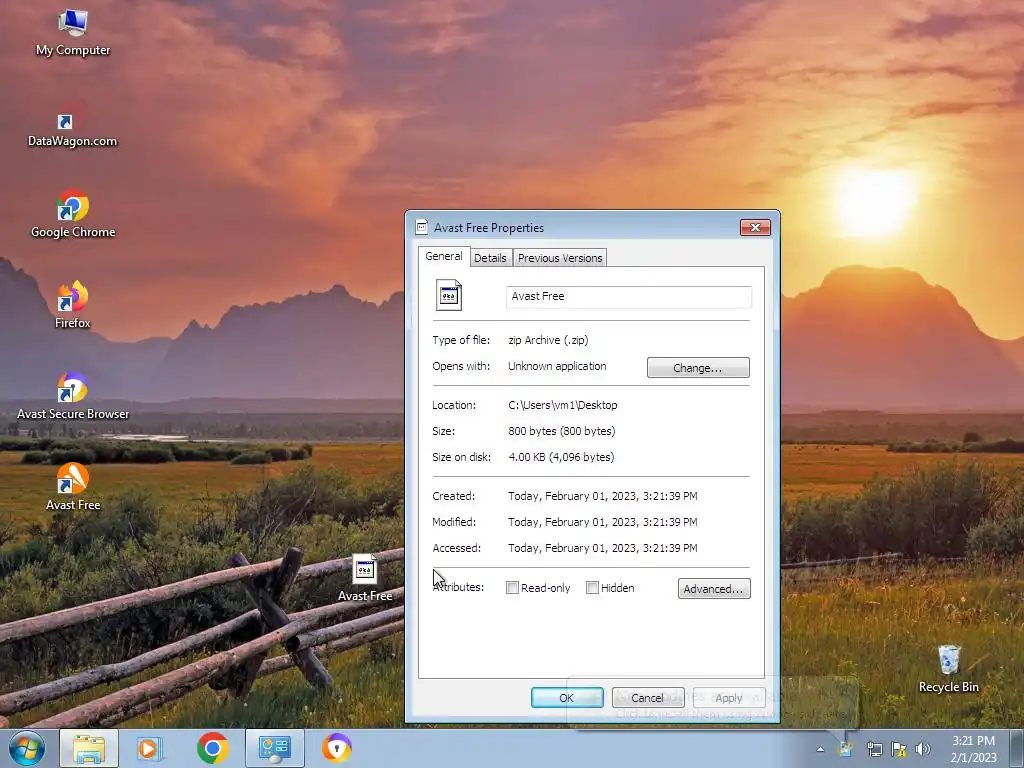The width and height of the screenshot is (1024, 768).
Task: Click the Show Desktop strip at taskbar end
Action: pyautogui.click(x=1017, y=749)
